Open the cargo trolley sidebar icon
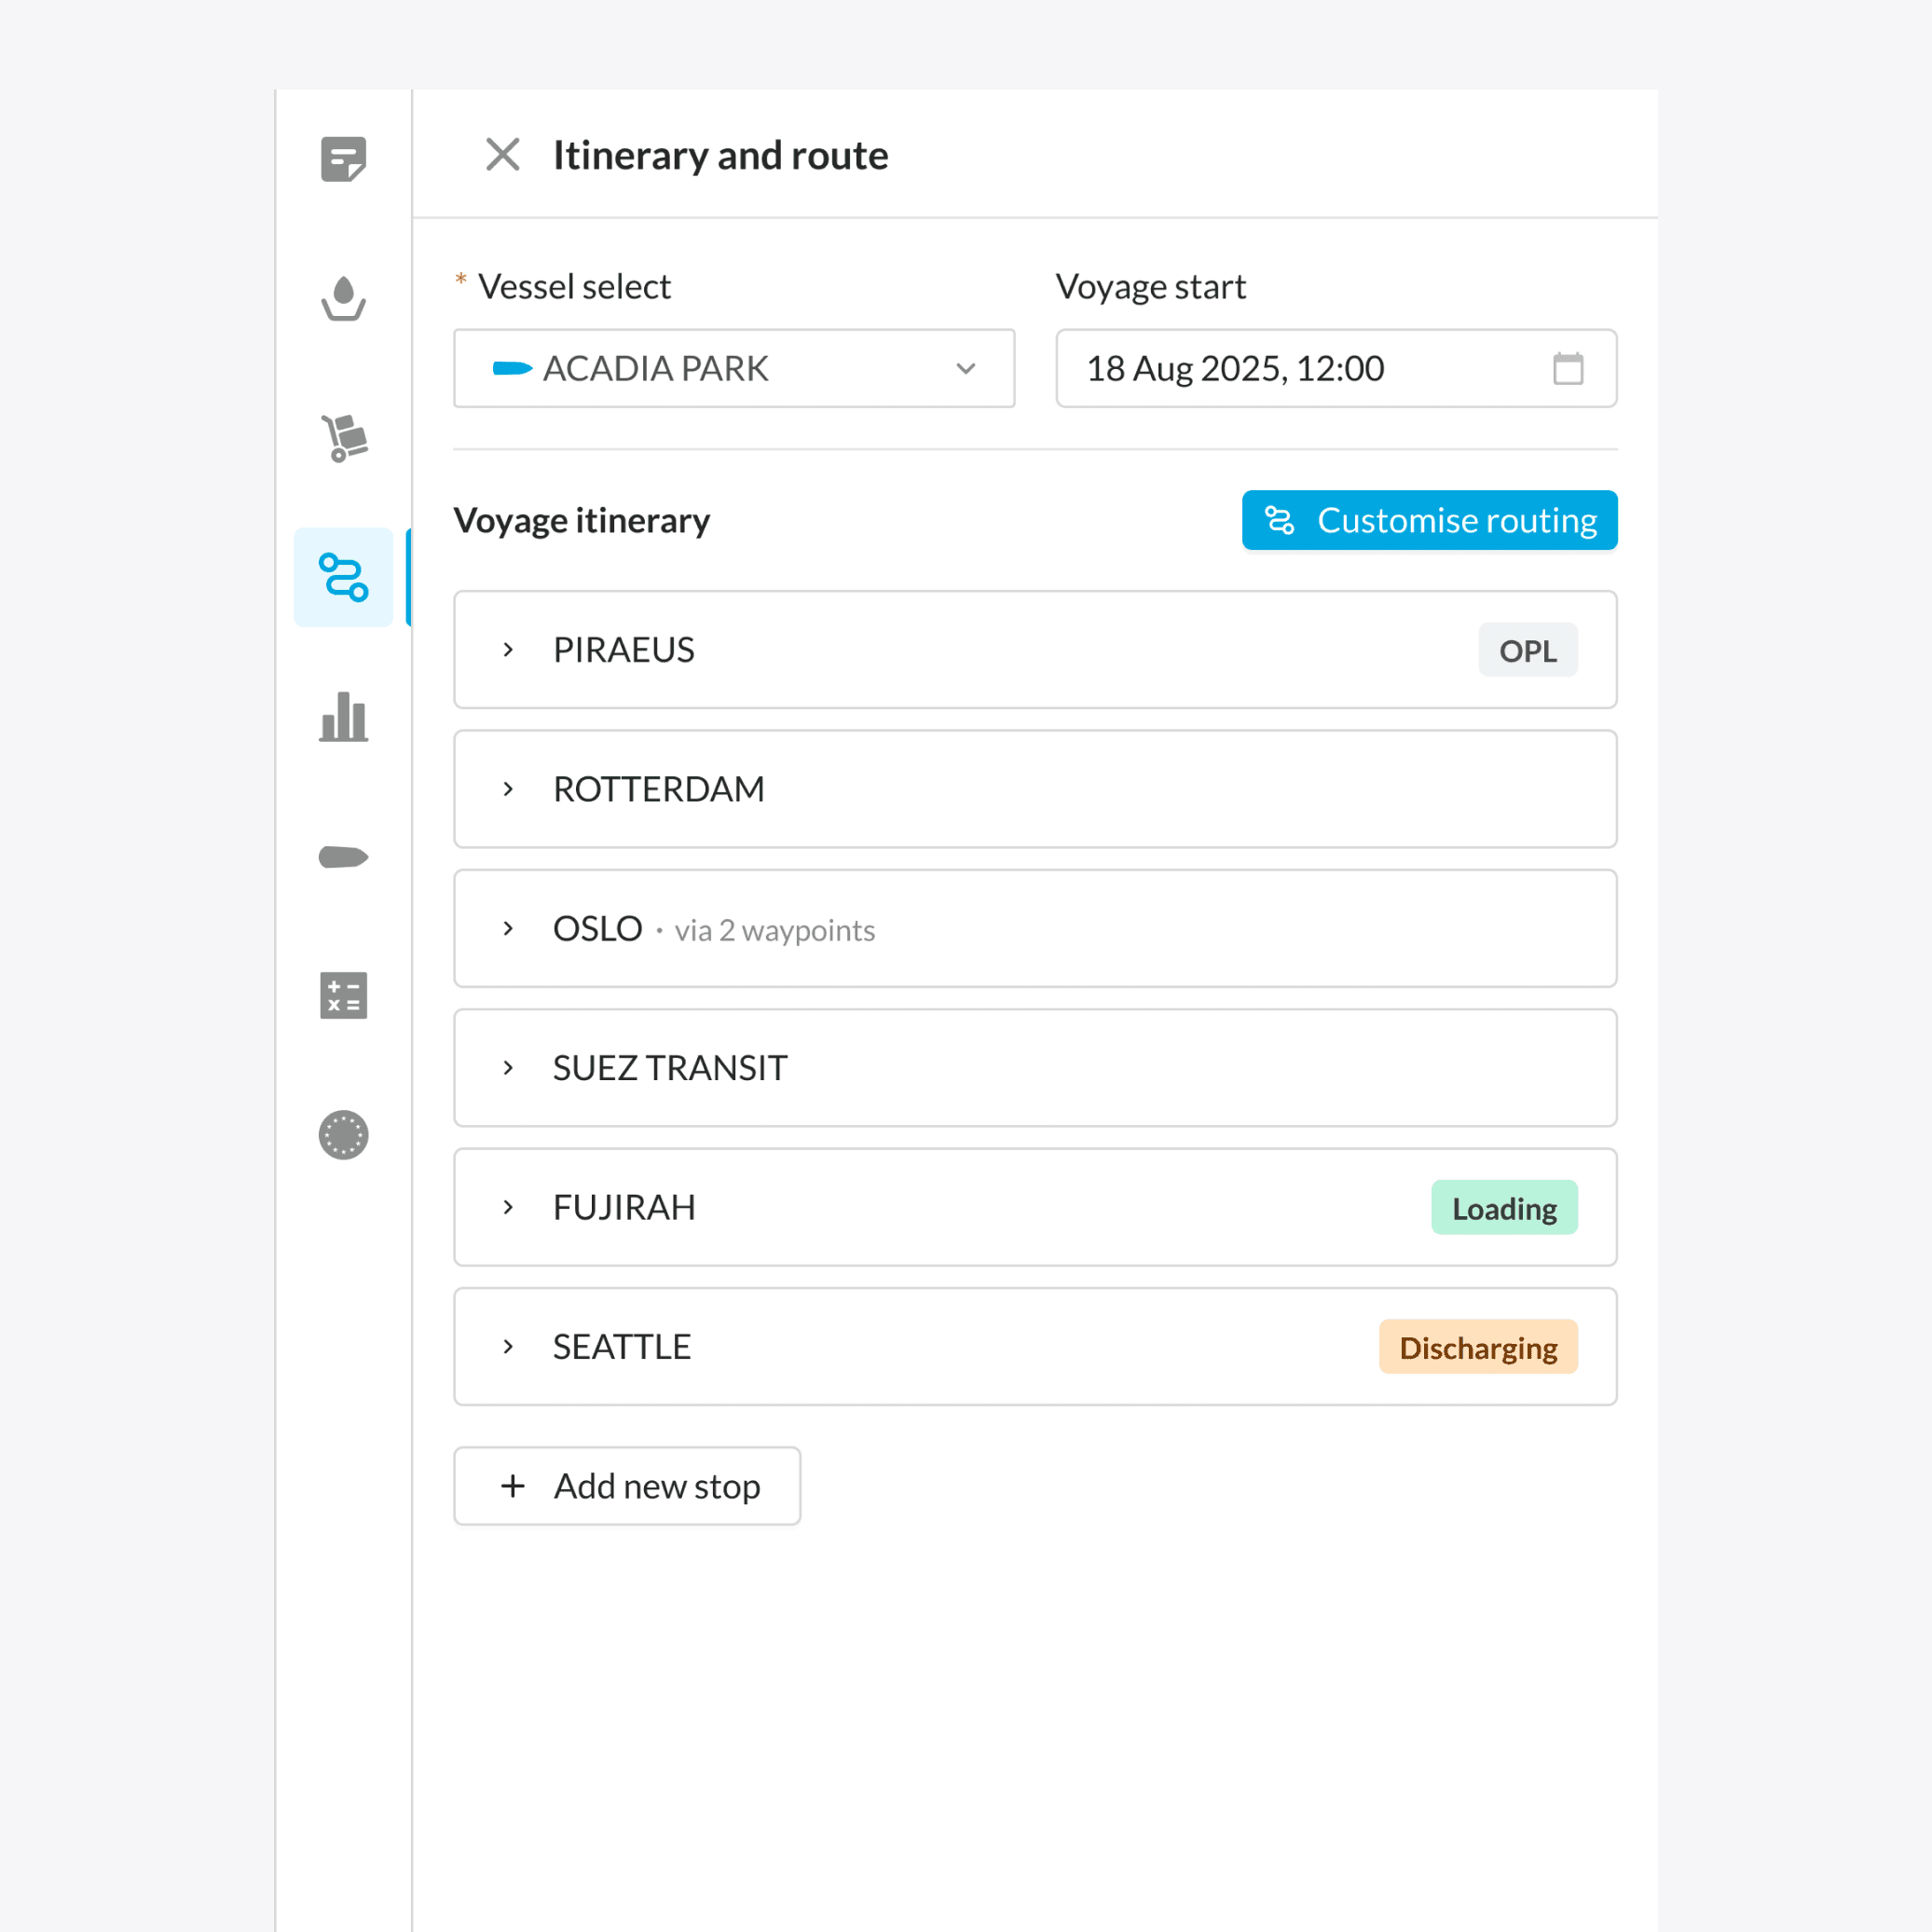 (343, 438)
